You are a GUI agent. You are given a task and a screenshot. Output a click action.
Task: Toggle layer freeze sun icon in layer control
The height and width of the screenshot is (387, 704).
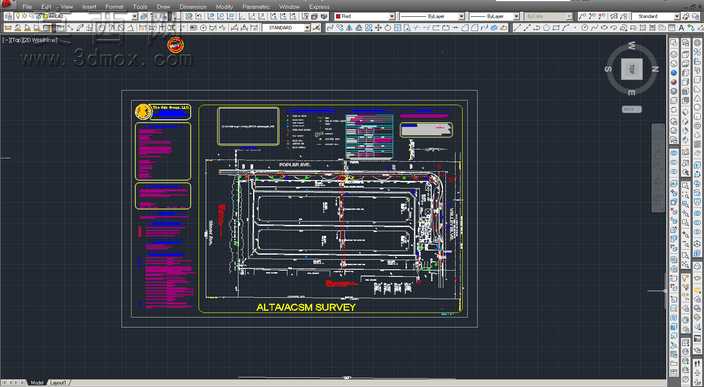(24, 16)
